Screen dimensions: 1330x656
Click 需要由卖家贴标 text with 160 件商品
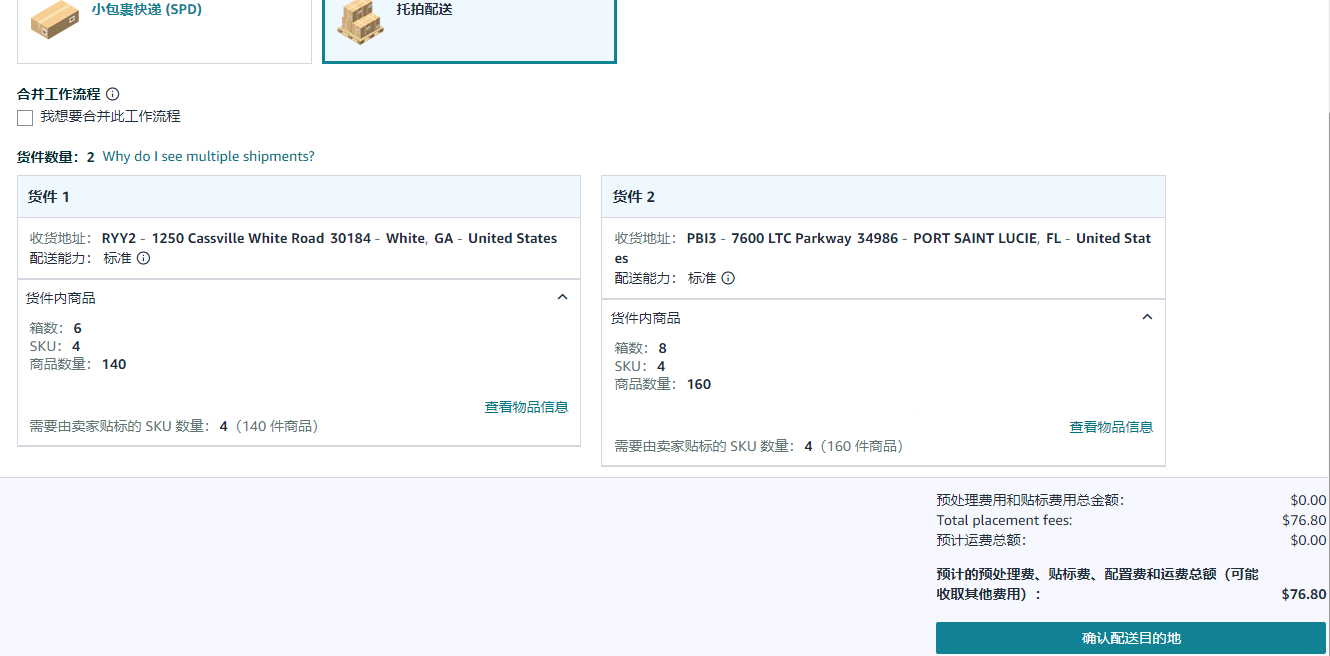tap(758, 446)
